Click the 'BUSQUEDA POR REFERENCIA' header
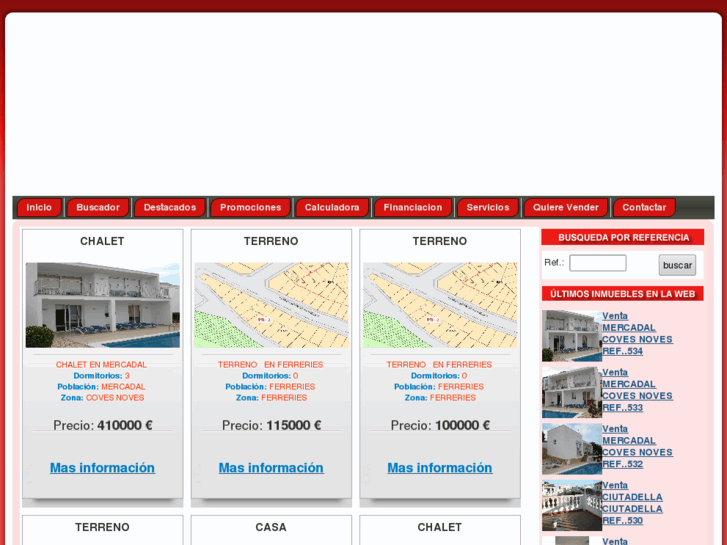 623,237
